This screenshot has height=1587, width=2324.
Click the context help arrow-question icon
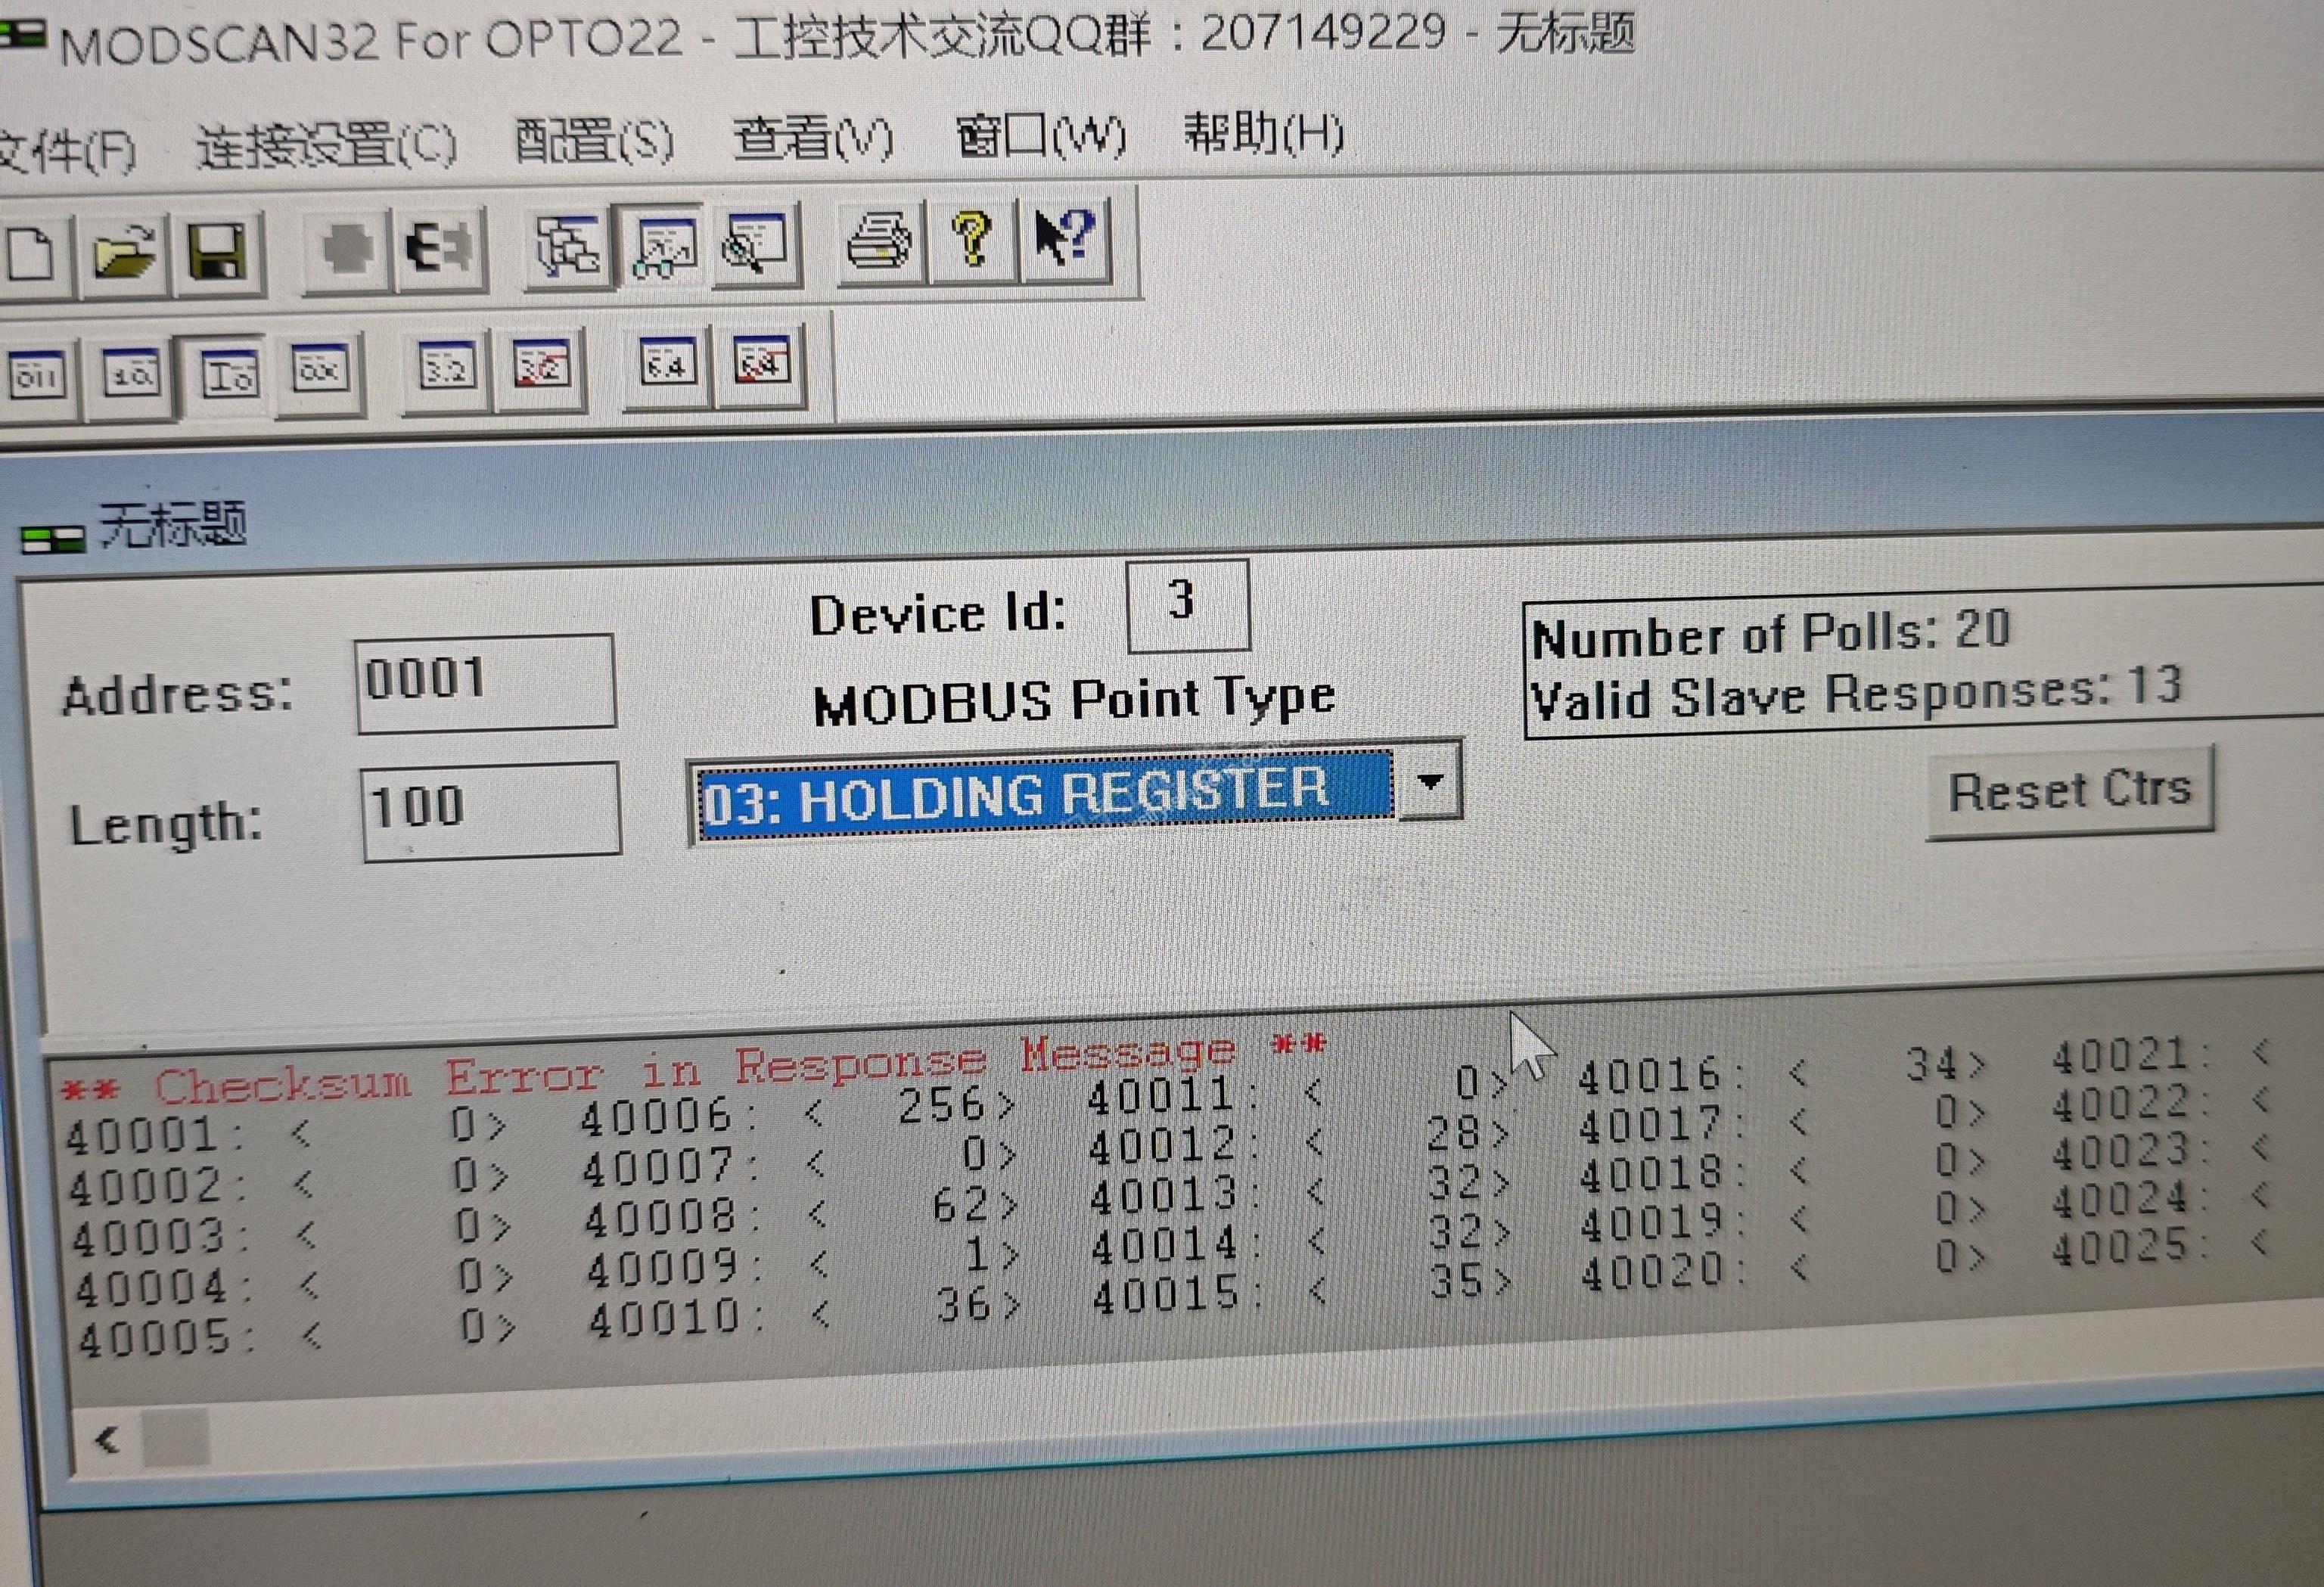1064,238
